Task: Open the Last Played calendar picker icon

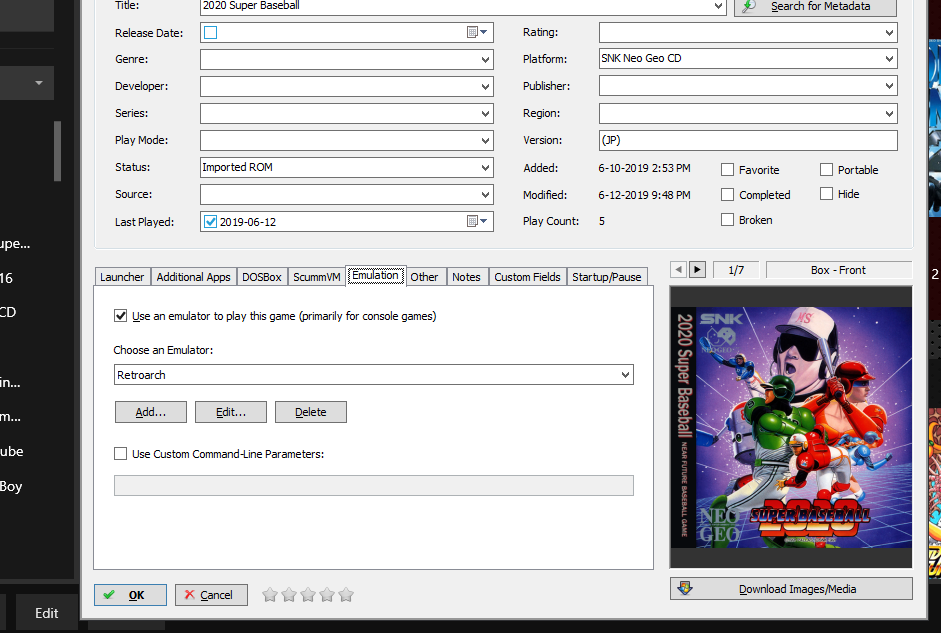Action: click(x=477, y=221)
